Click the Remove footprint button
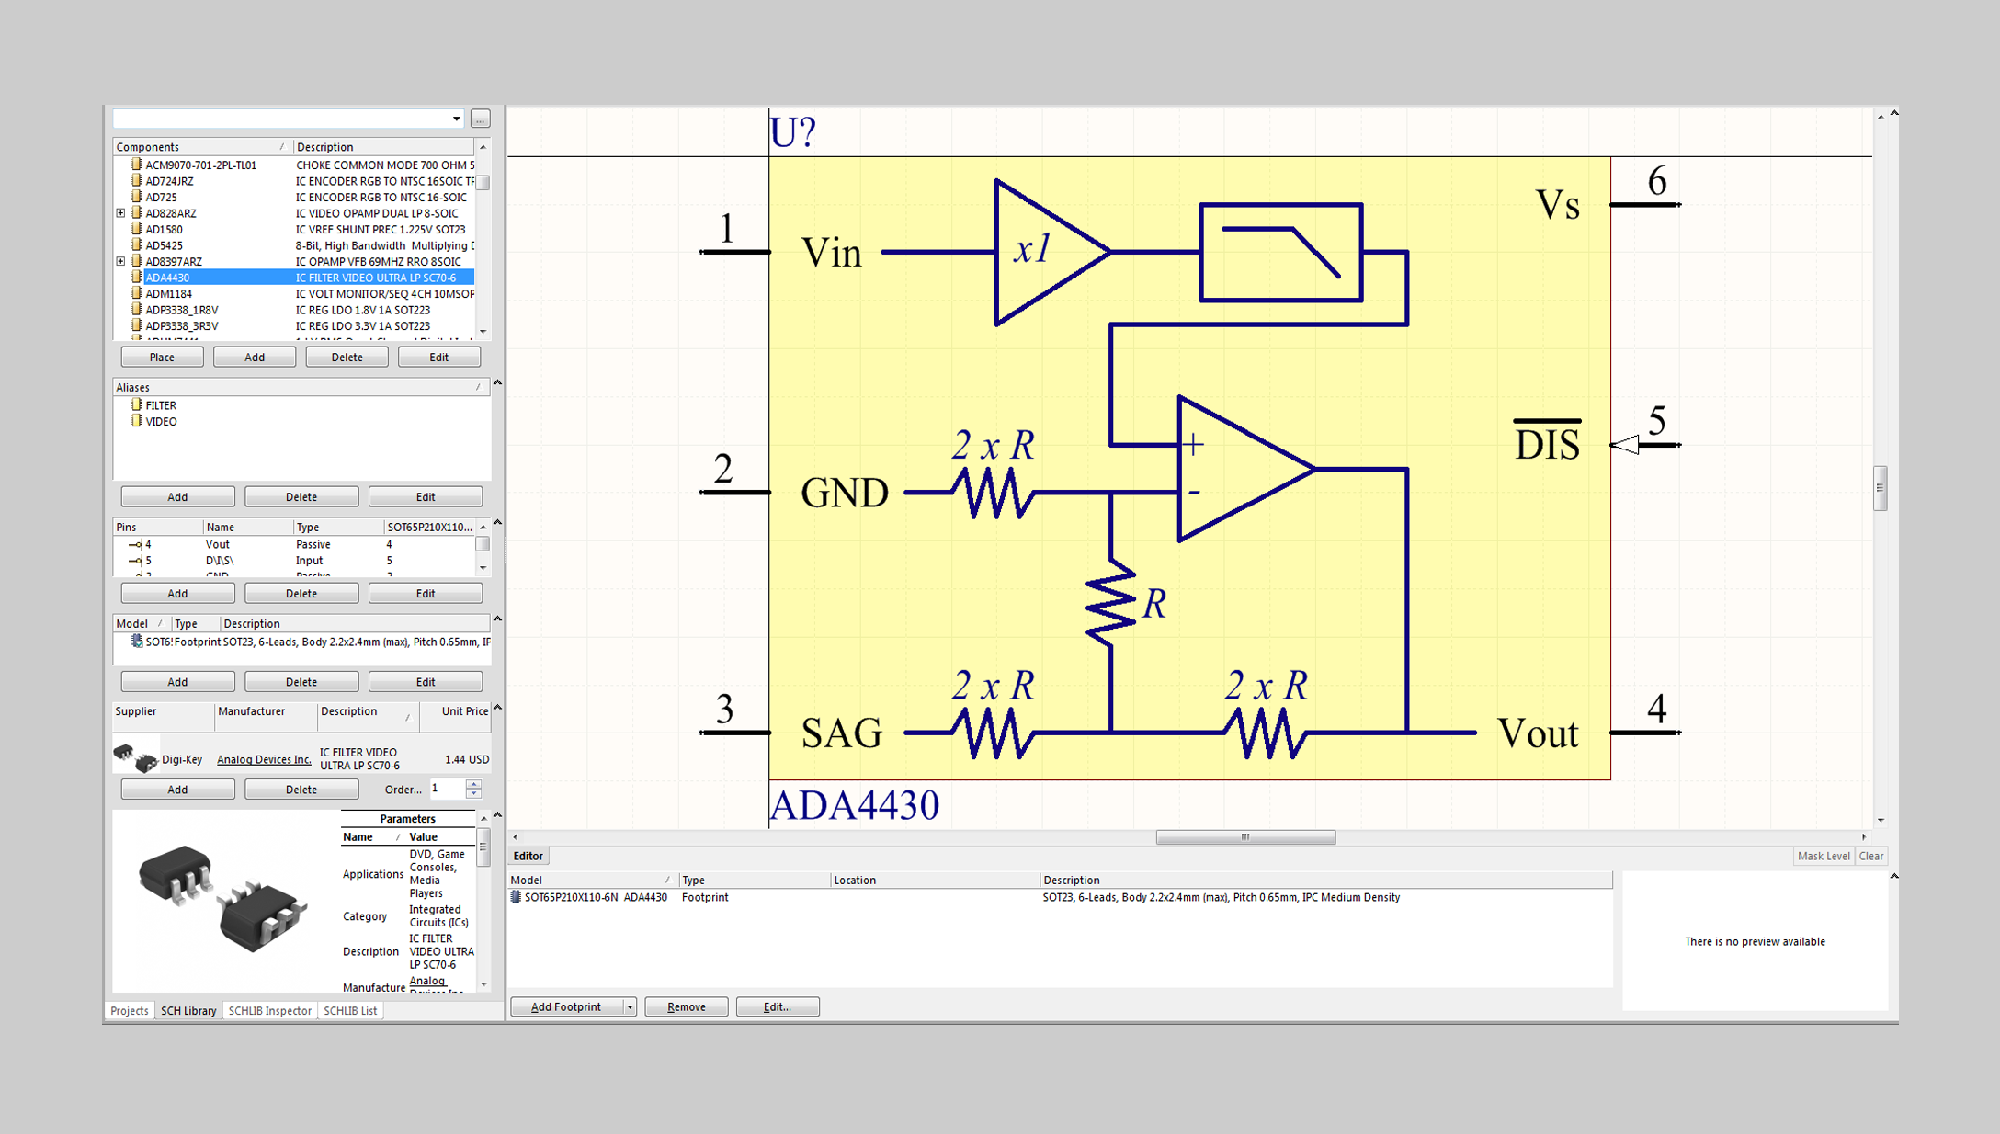Image resolution: width=2000 pixels, height=1134 pixels. tap(686, 1007)
